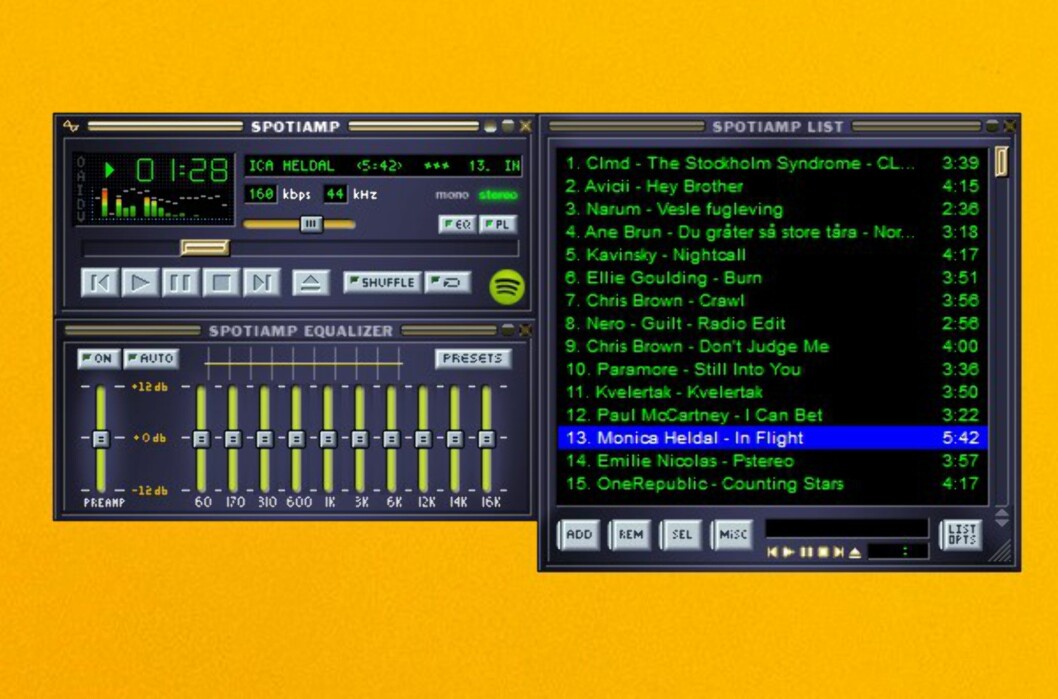The image size is (1058, 699).
Task: Click the Previous track button
Action: (100, 283)
